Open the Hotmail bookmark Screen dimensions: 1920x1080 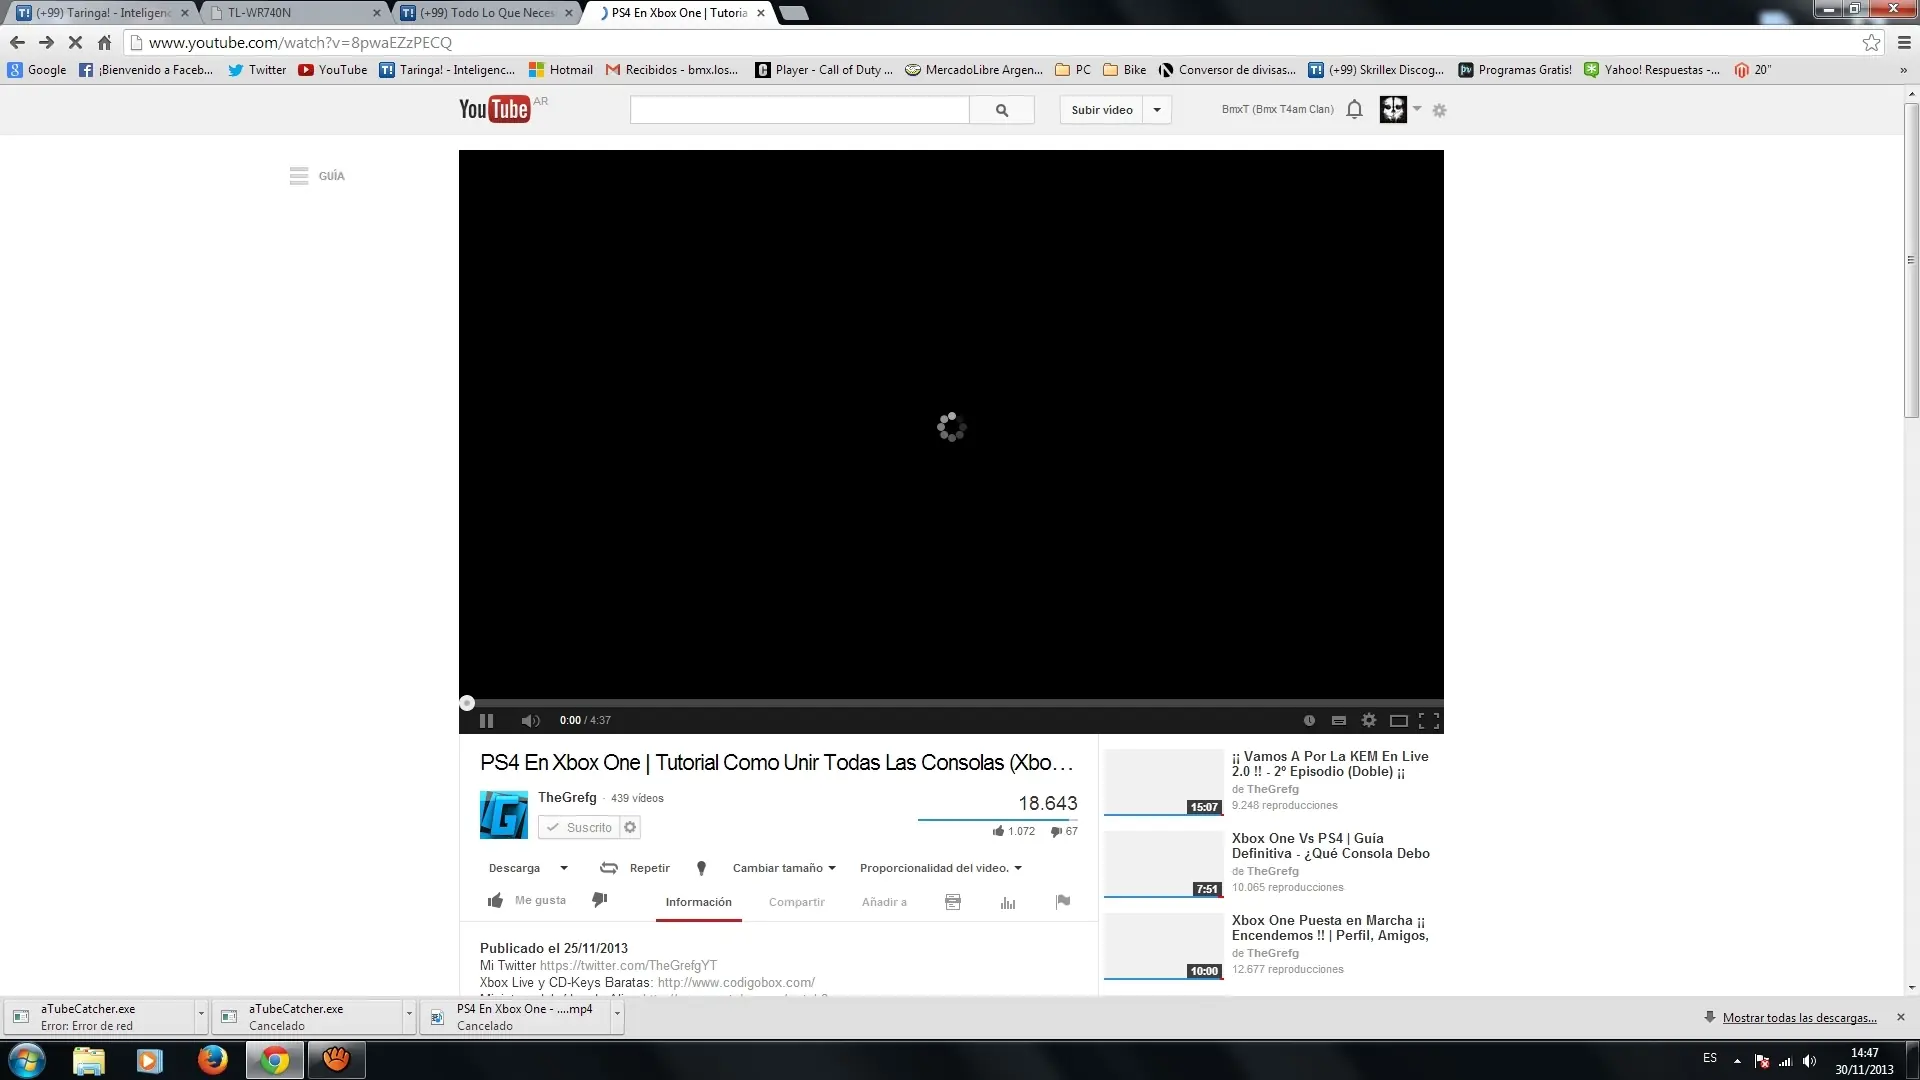coord(560,70)
